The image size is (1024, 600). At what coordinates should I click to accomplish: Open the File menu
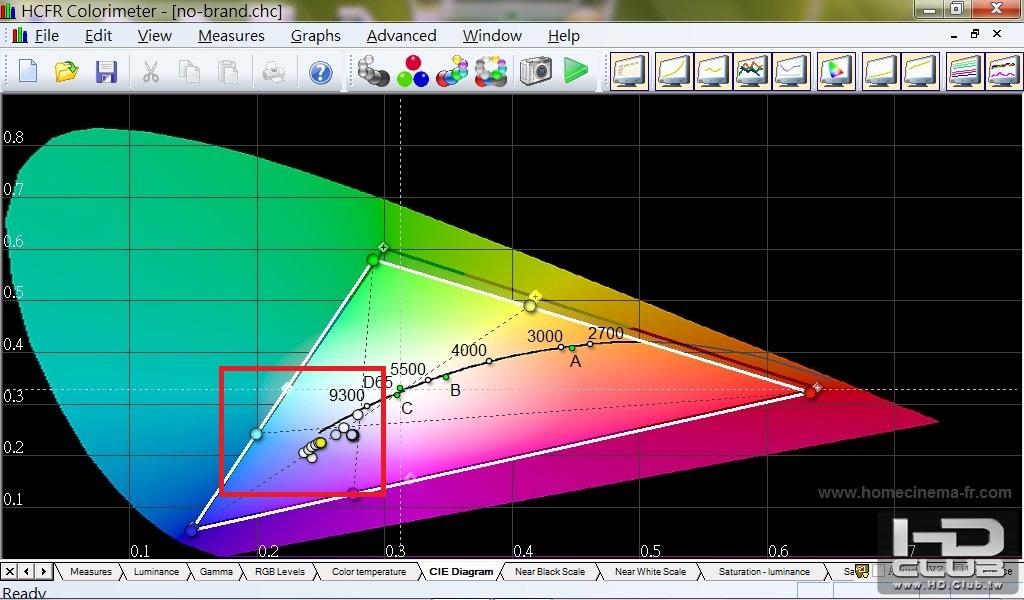(x=46, y=35)
